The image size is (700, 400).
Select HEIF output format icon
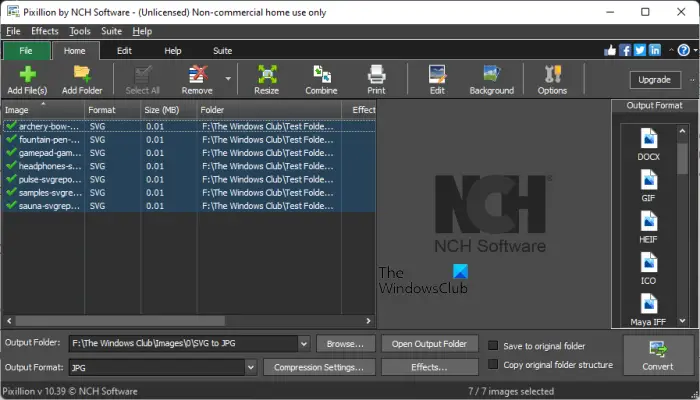click(649, 227)
